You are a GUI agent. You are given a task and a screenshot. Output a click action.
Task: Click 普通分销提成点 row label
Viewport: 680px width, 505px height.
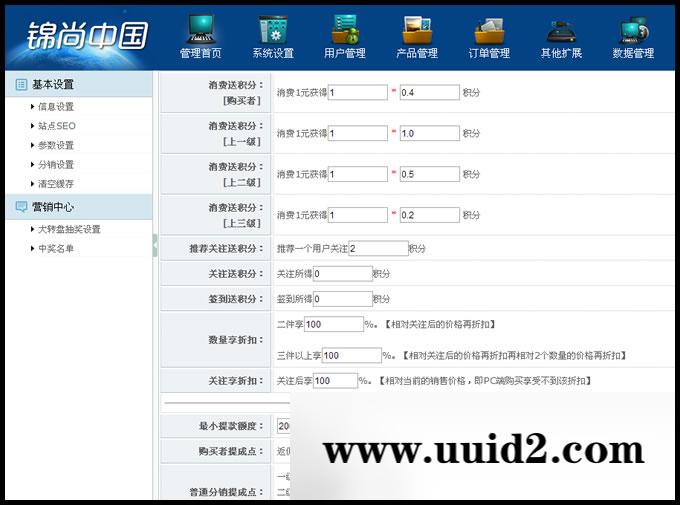pyautogui.click(x=226, y=492)
